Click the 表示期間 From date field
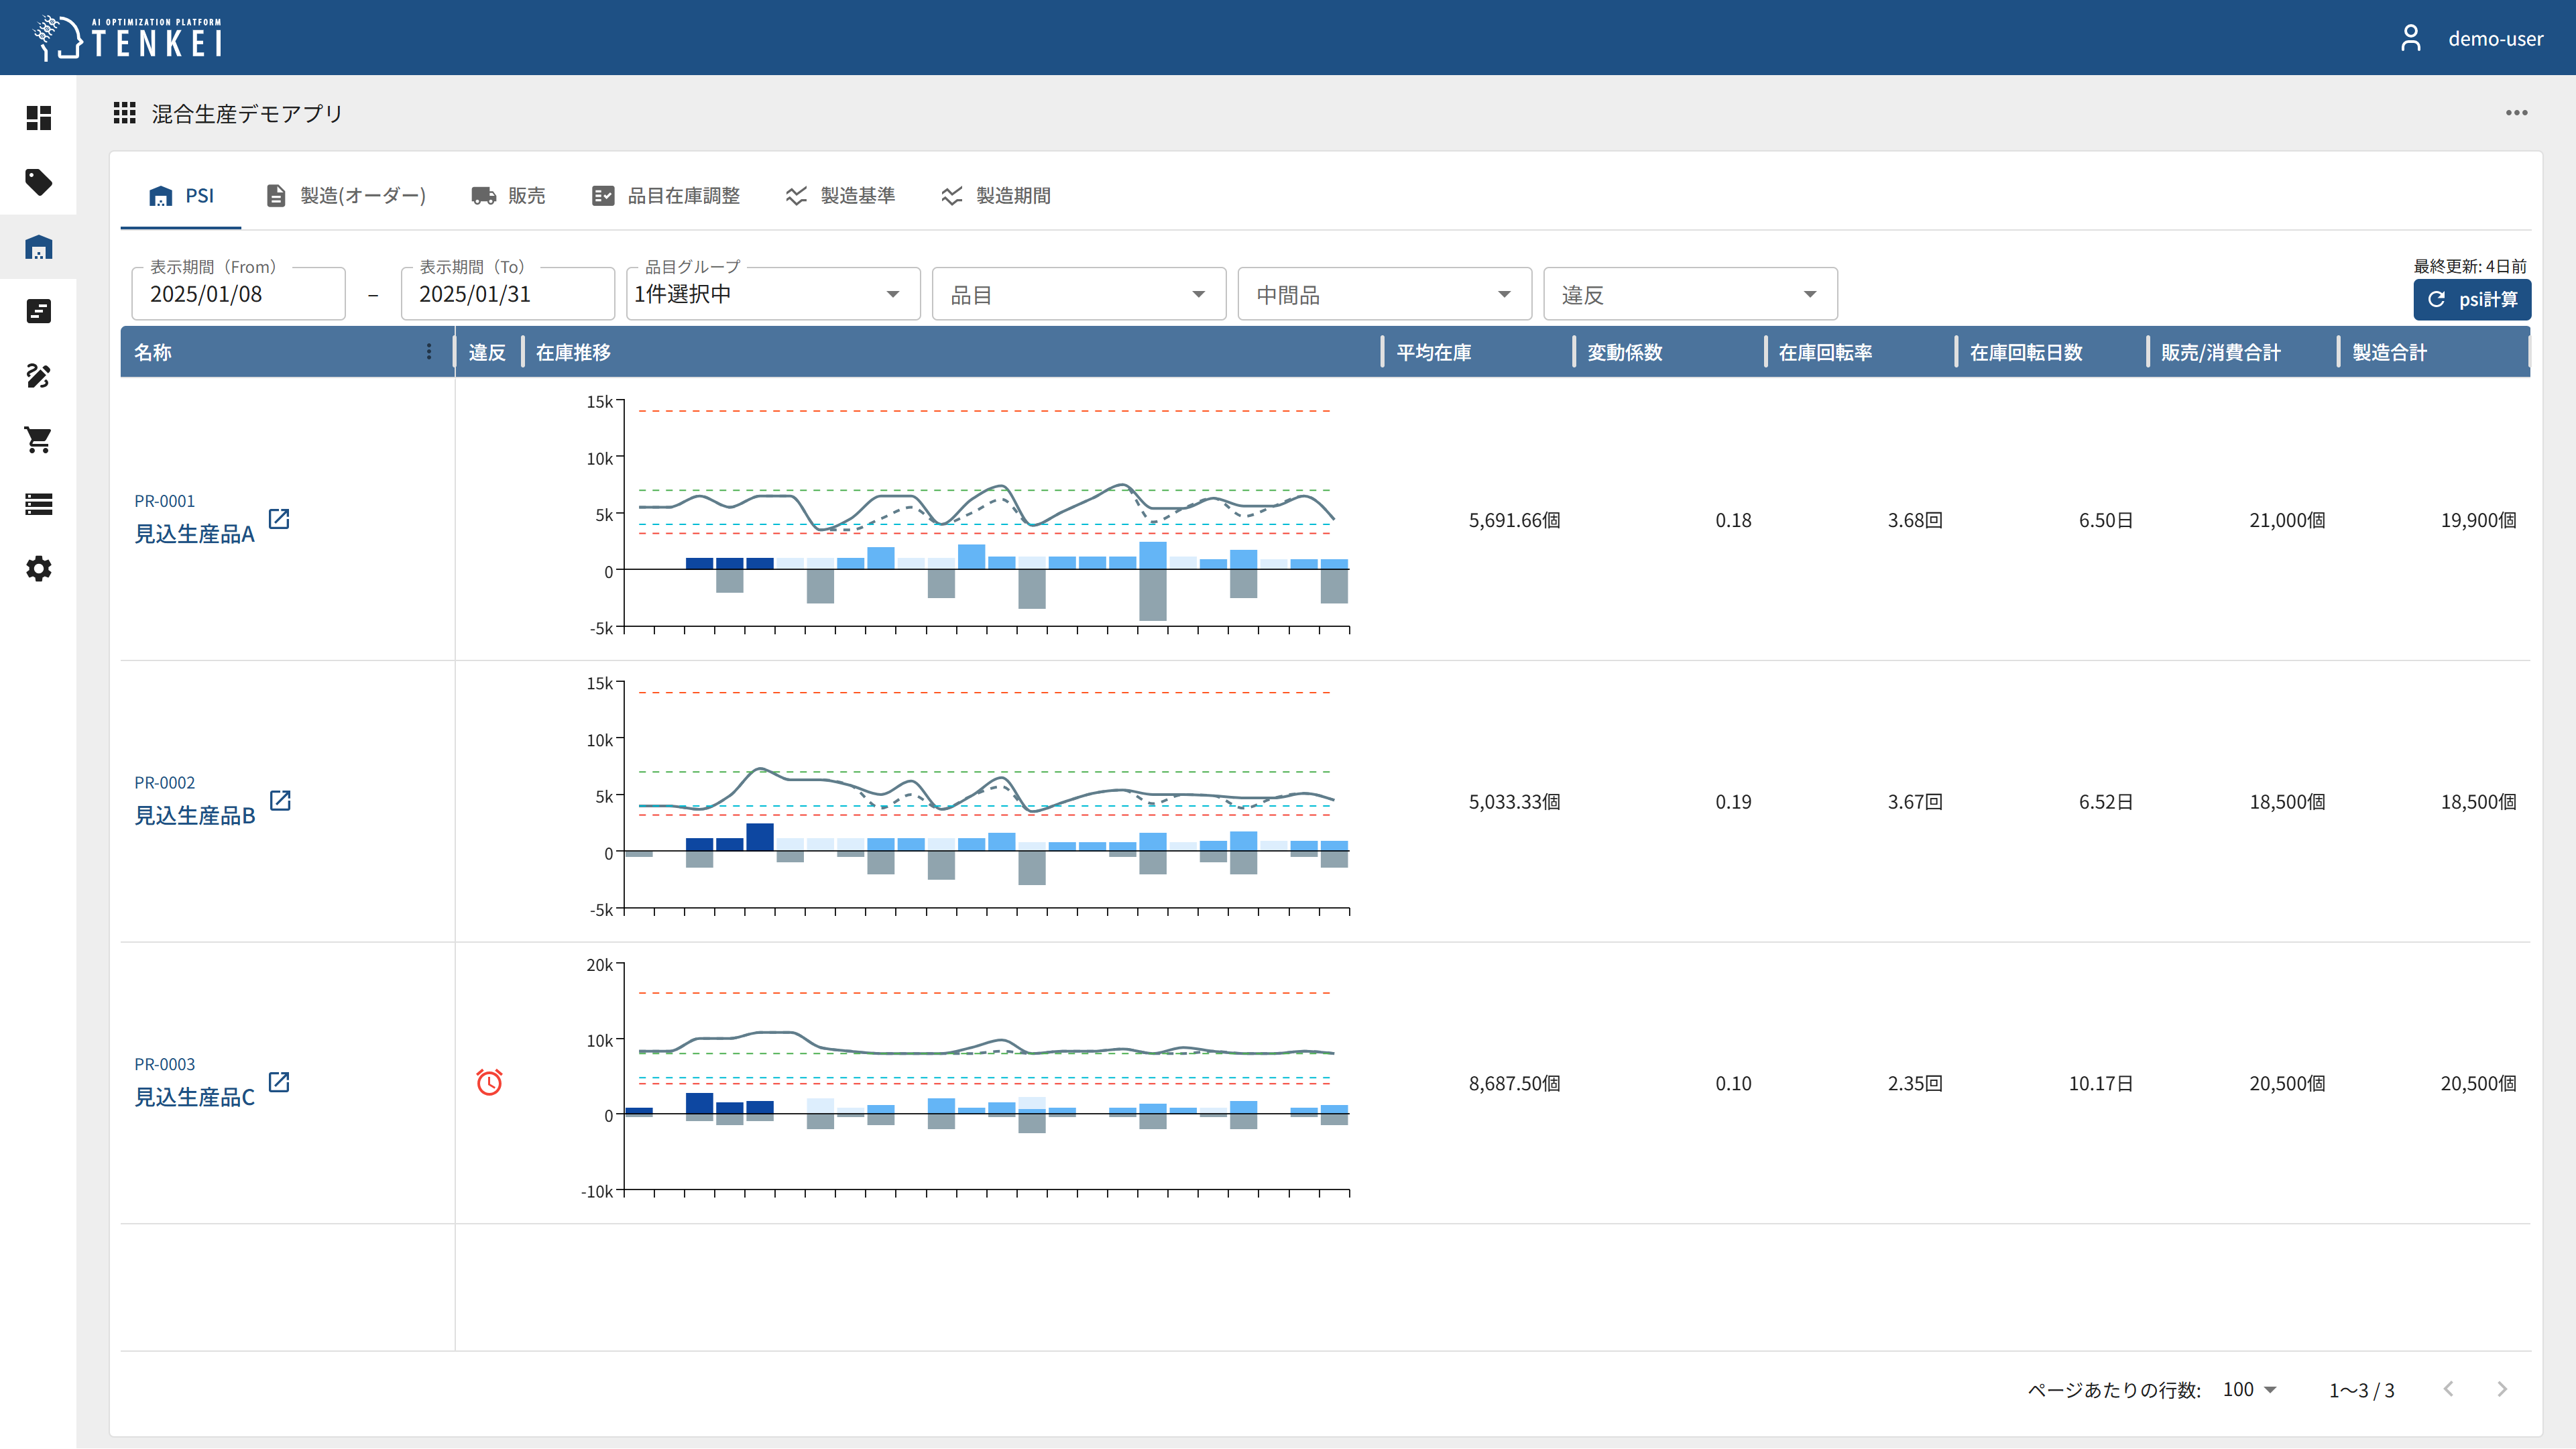Viewport: 2576px width, 1449px height. (x=238, y=294)
